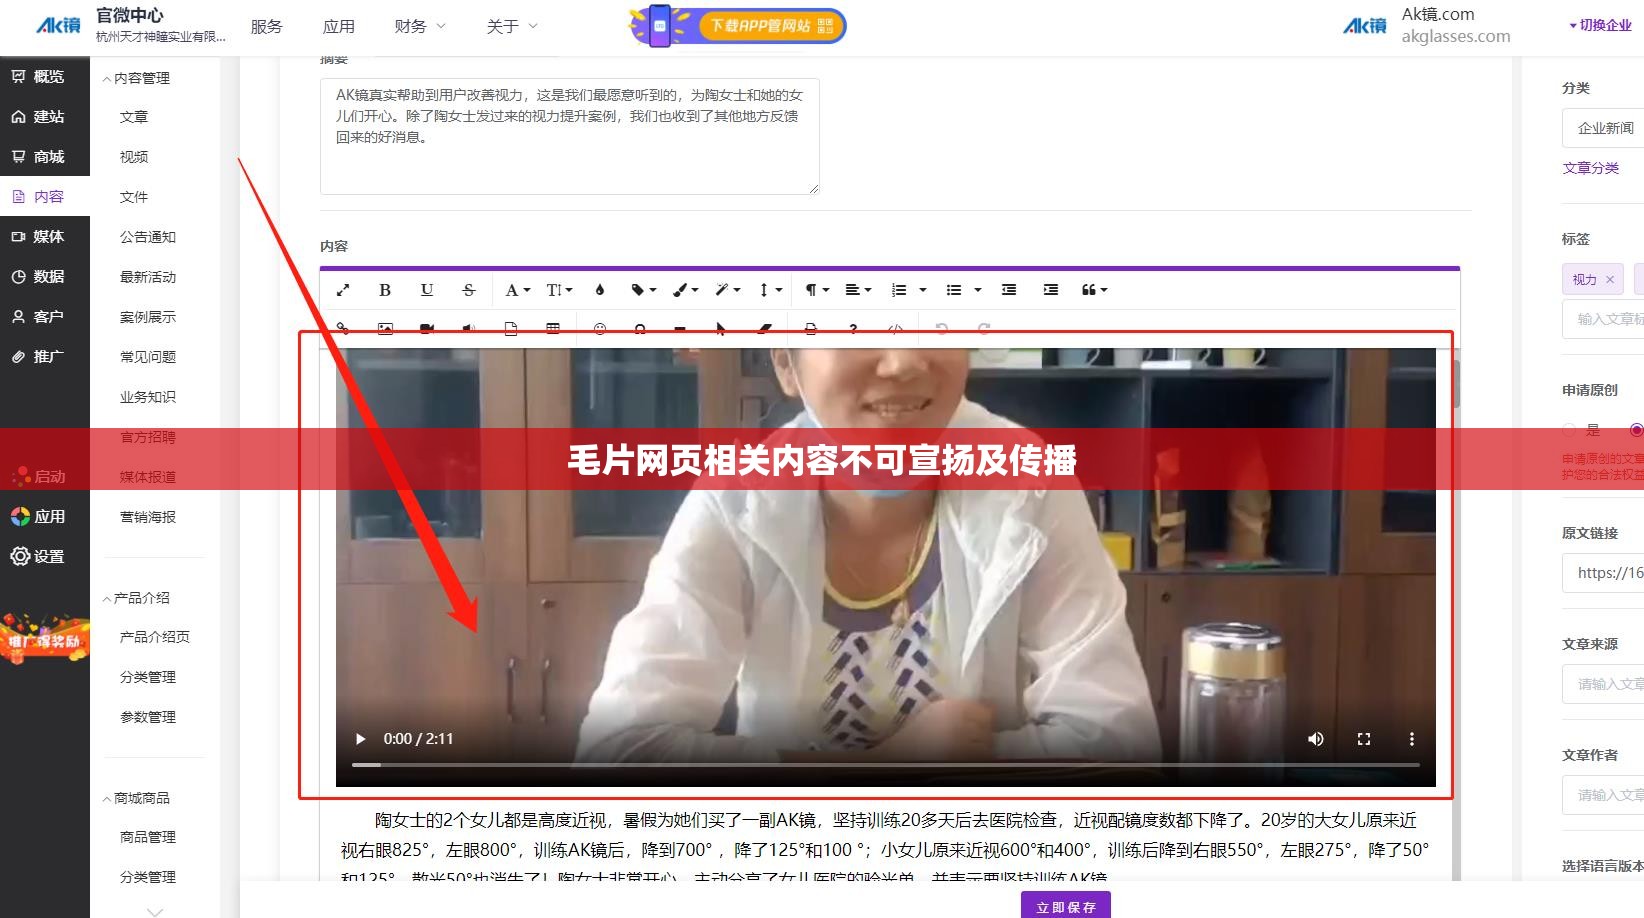
Task: Insert file via the document icon
Action: pyautogui.click(x=511, y=328)
